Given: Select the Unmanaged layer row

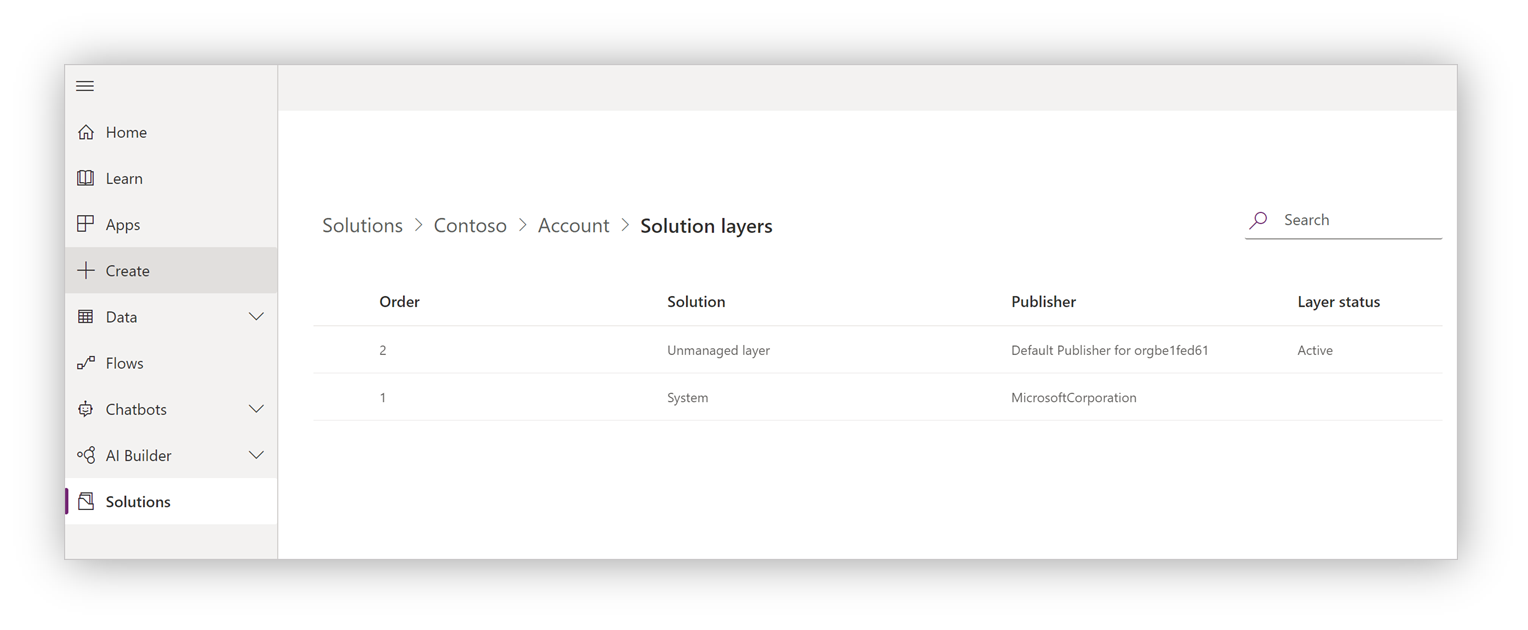Looking at the screenshot, I should [x=878, y=350].
